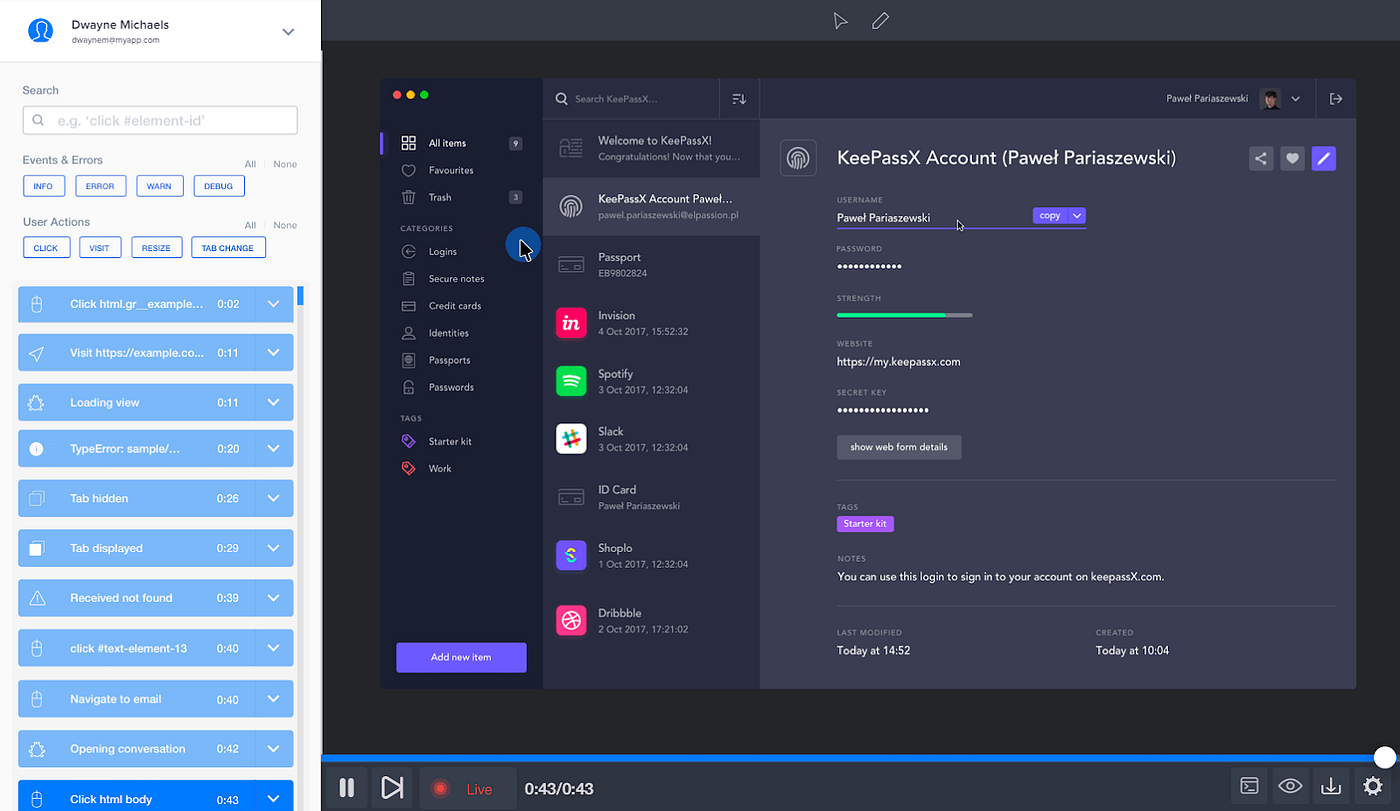Toggle the ERROR event filter

(100, 186)
